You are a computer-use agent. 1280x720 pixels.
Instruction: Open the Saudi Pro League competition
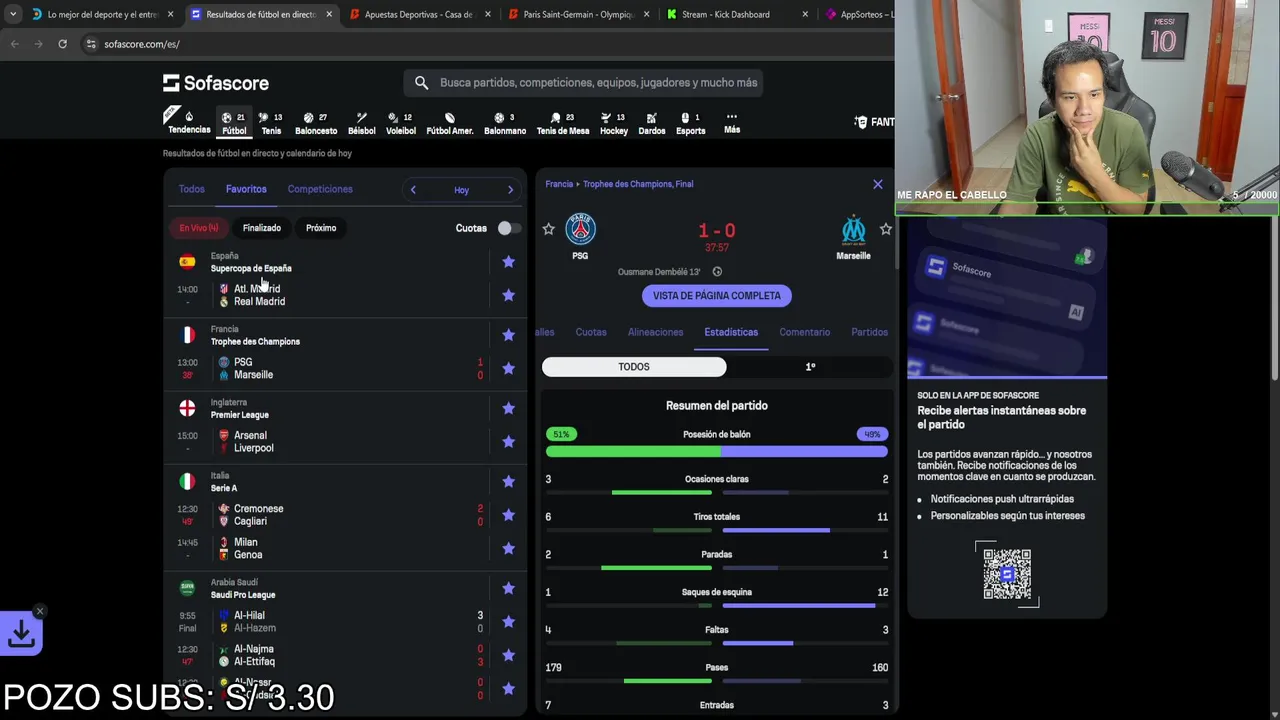click(243, 595)
